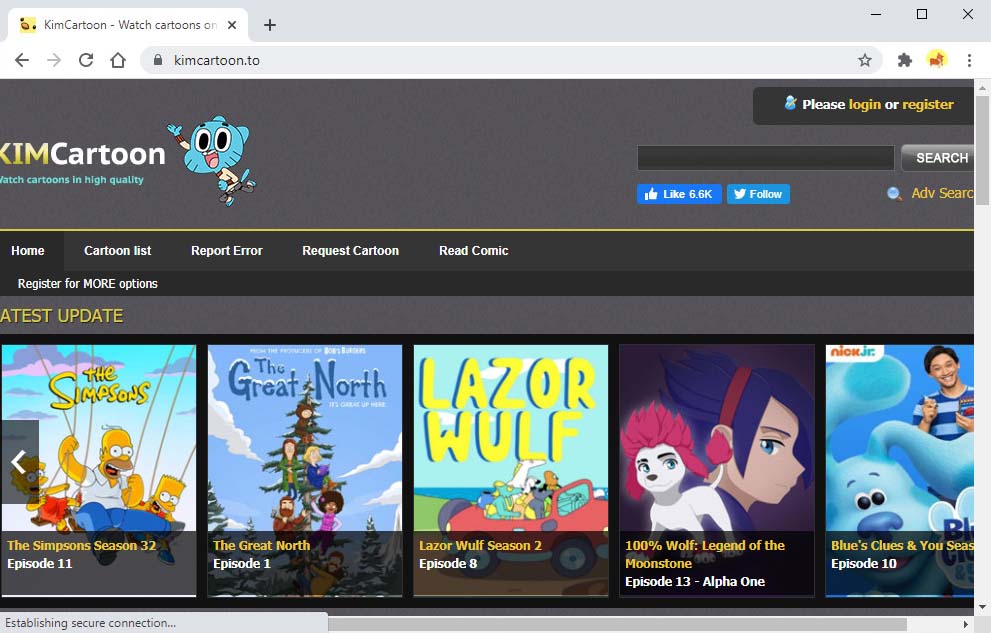Open a new tab with plus
Screen dimensions: 991x633
[270, 25]
